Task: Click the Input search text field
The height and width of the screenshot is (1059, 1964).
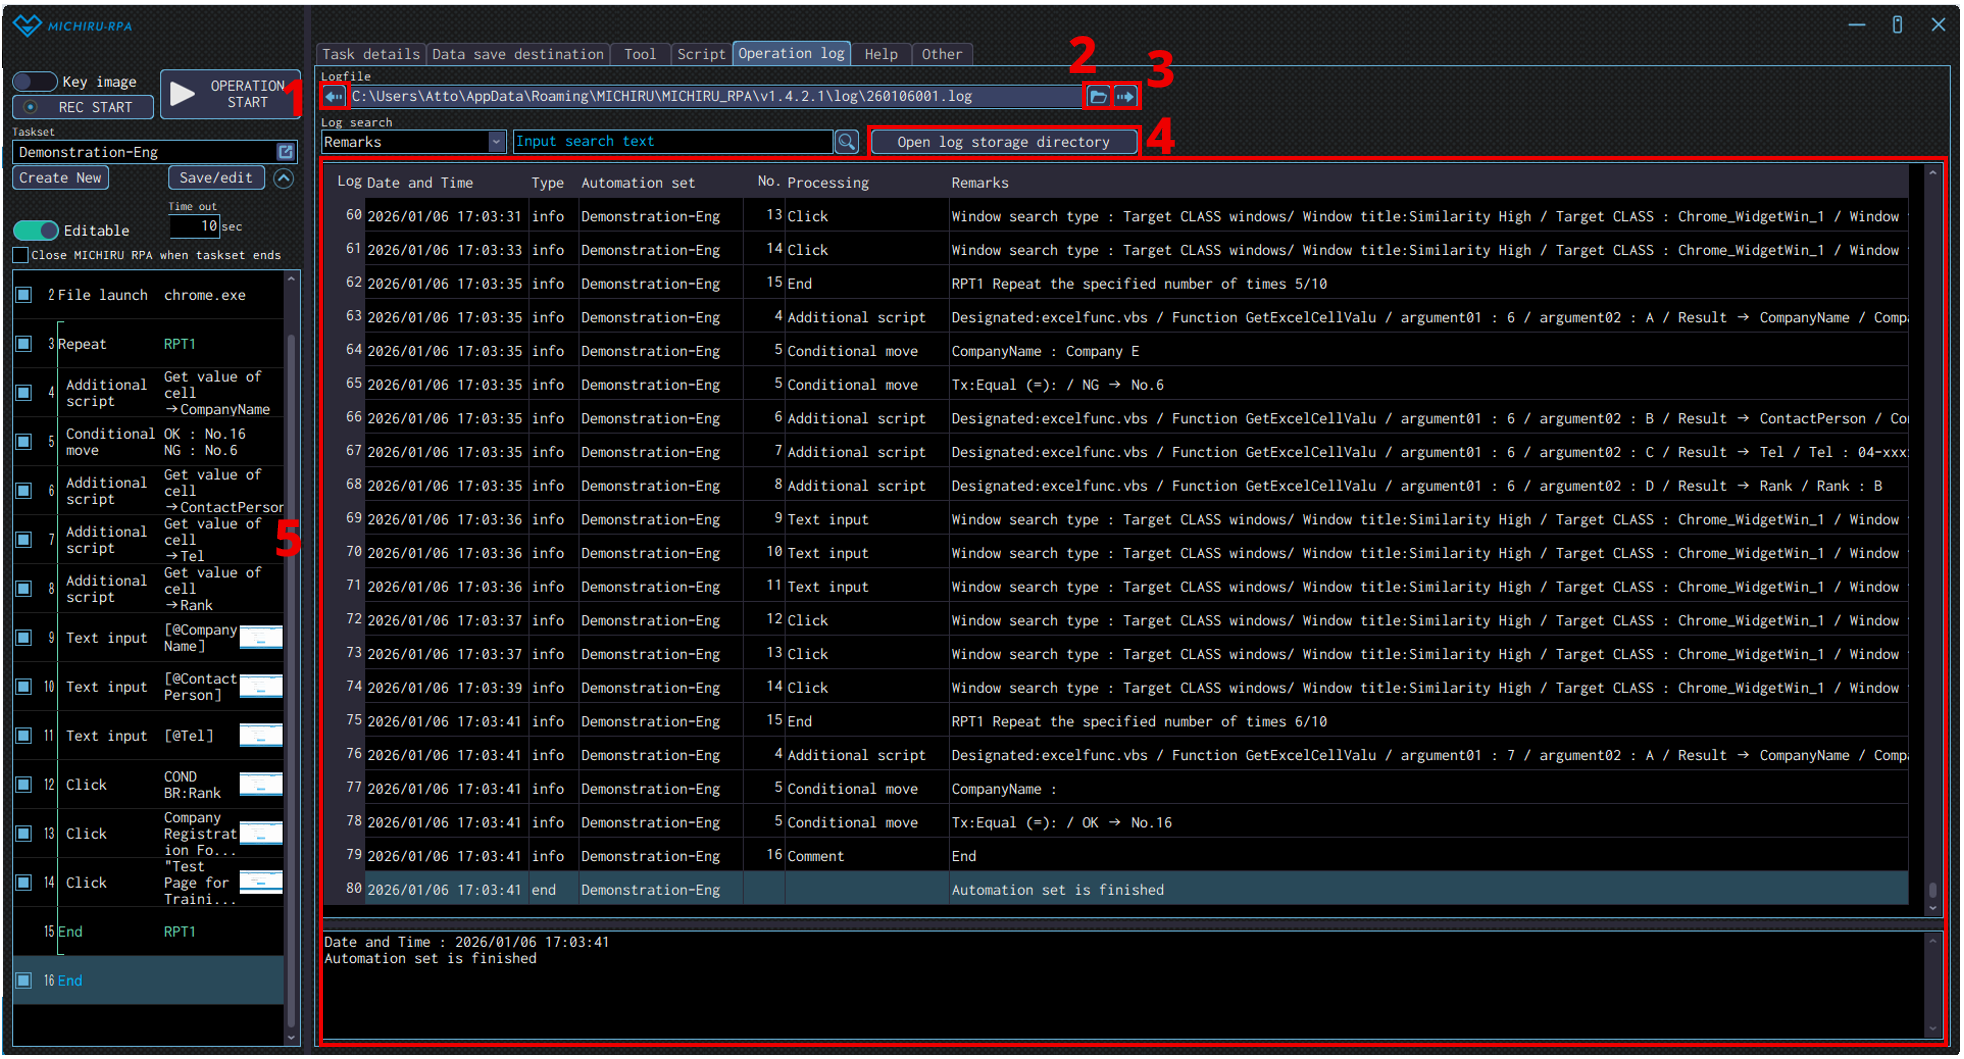Action: (671, 142)
